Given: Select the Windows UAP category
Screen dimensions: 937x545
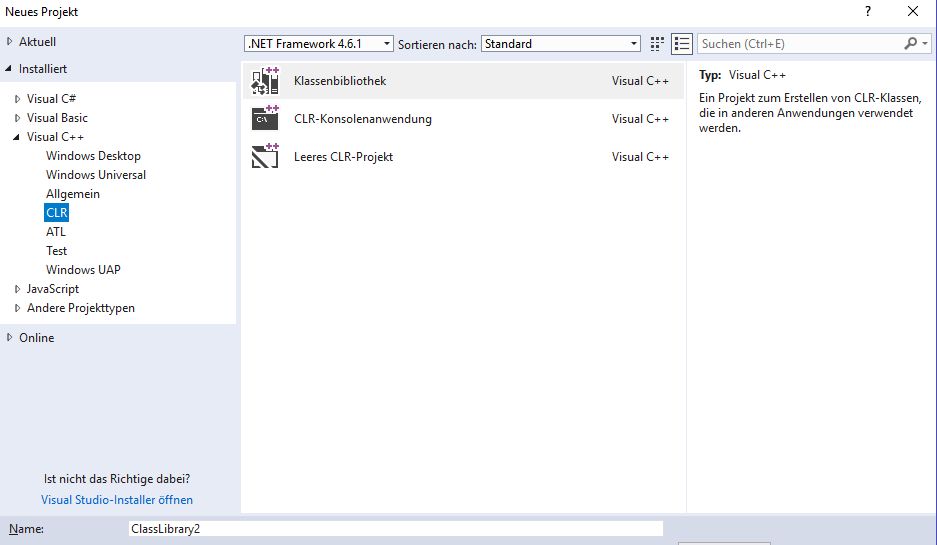Looking at the screenshot, I should pos(83,270).
